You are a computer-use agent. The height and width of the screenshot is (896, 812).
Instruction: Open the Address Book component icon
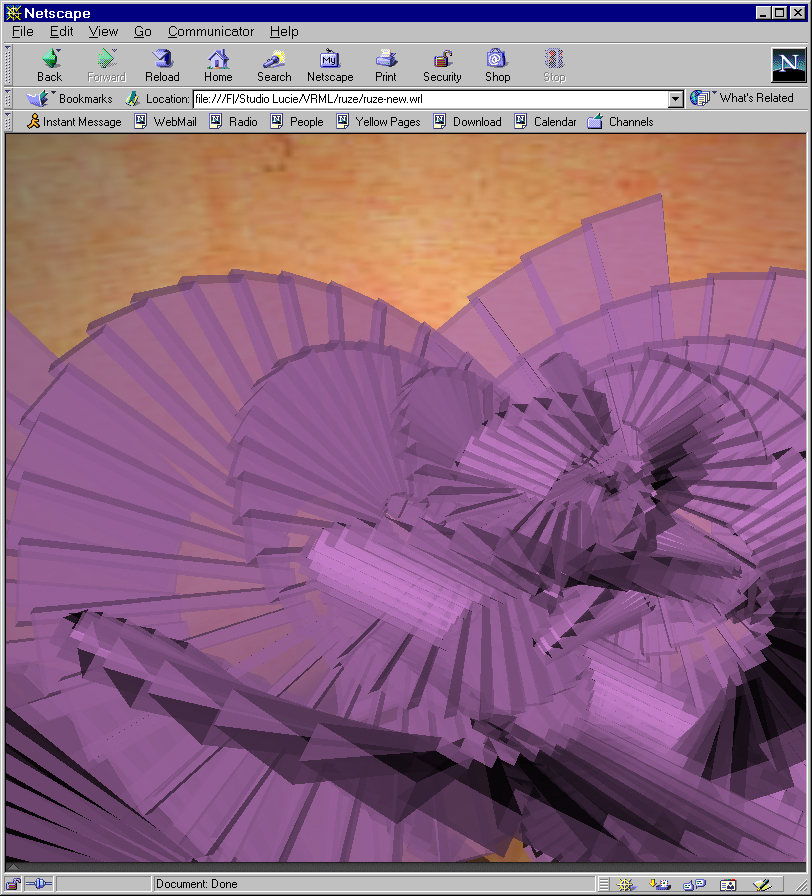(x=727, y=885)
